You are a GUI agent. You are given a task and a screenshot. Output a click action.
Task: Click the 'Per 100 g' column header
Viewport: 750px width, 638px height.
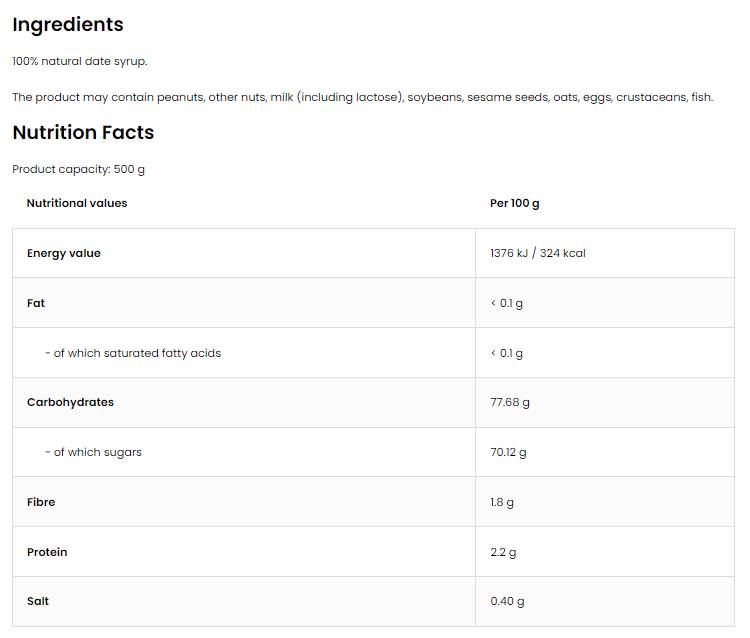514,203
